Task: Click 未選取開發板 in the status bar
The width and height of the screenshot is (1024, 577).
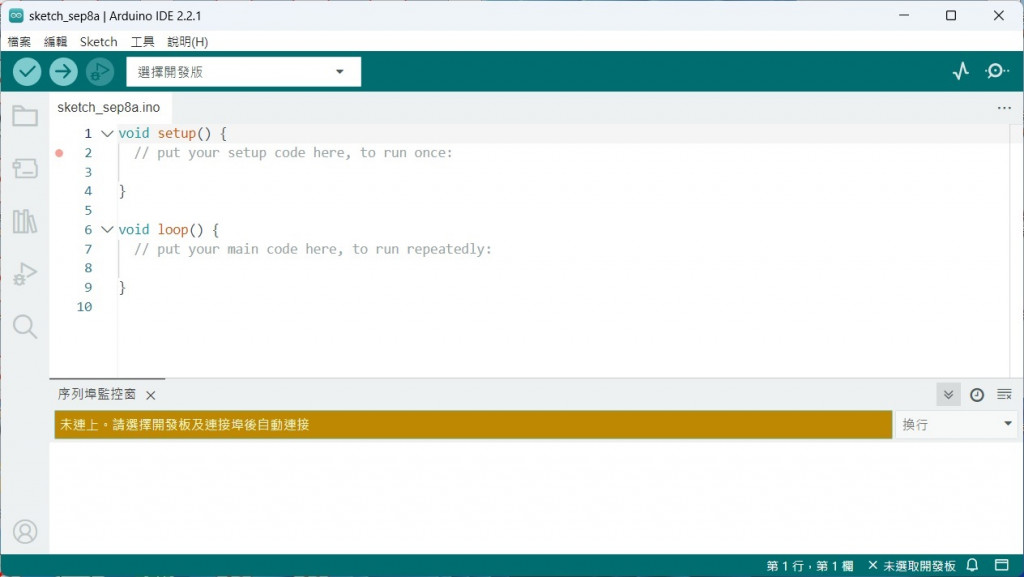Action: tap(912, 566)
